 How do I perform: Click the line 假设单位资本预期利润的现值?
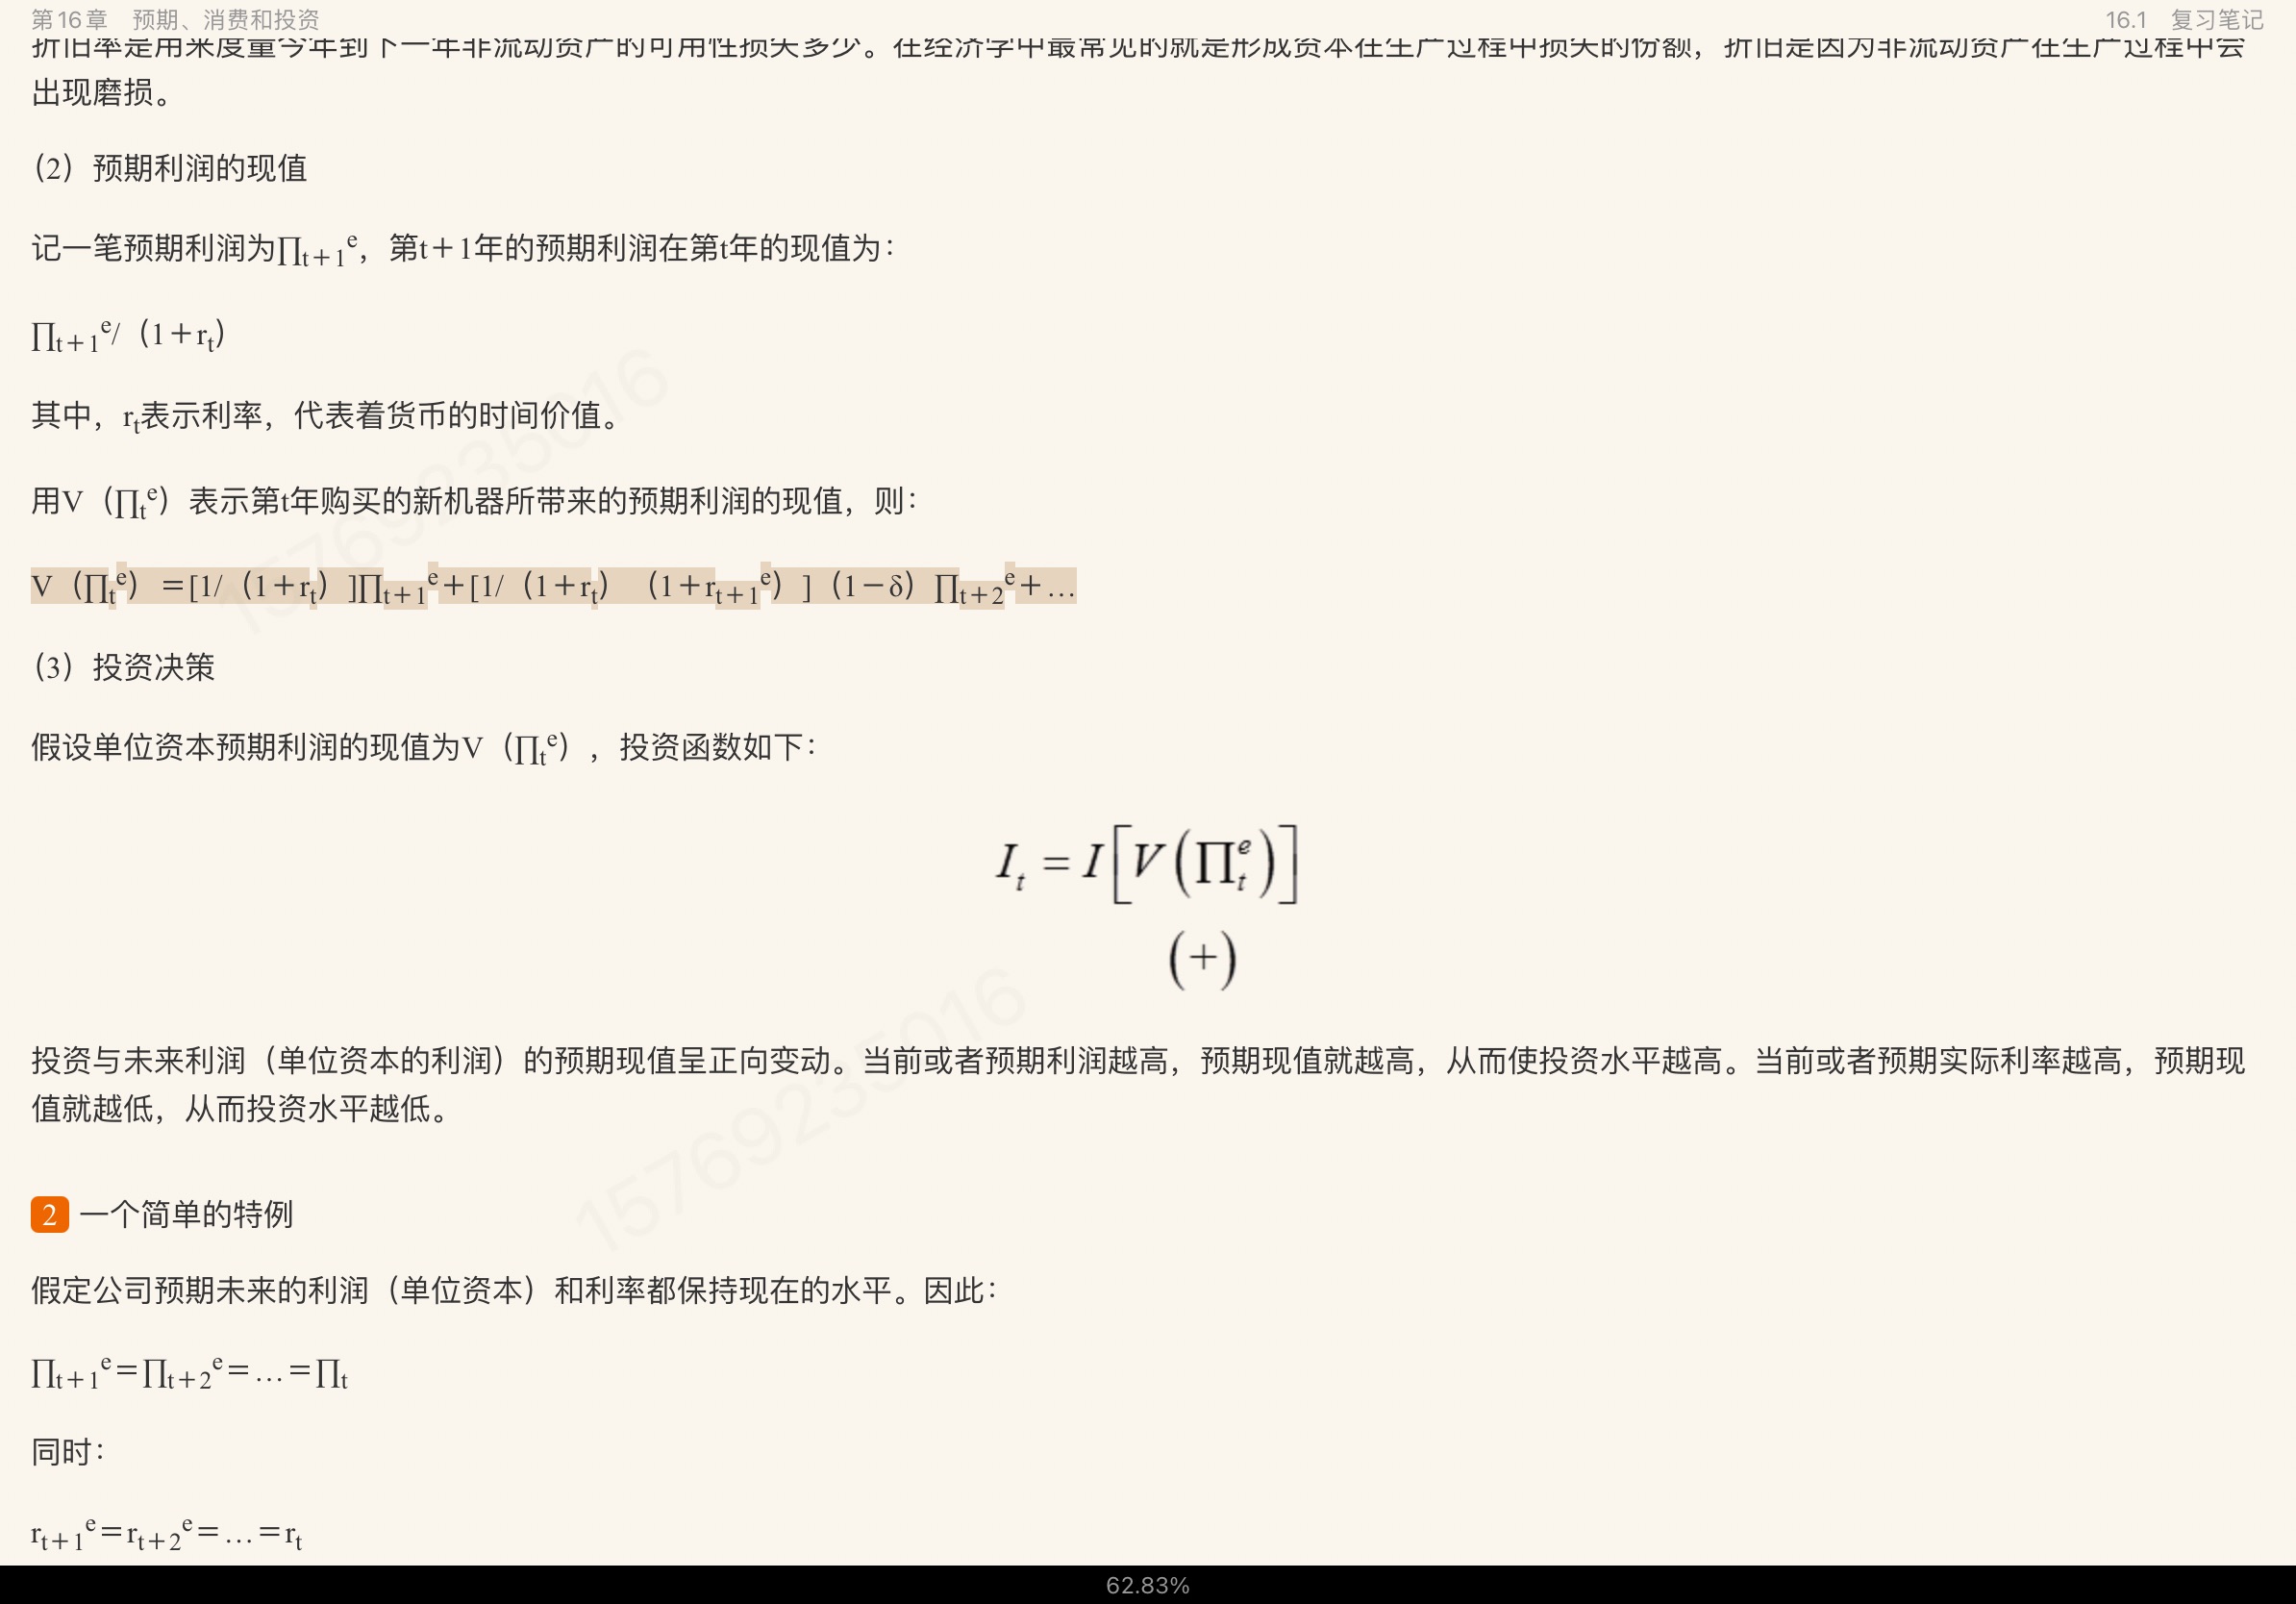(x=423, y=747)
